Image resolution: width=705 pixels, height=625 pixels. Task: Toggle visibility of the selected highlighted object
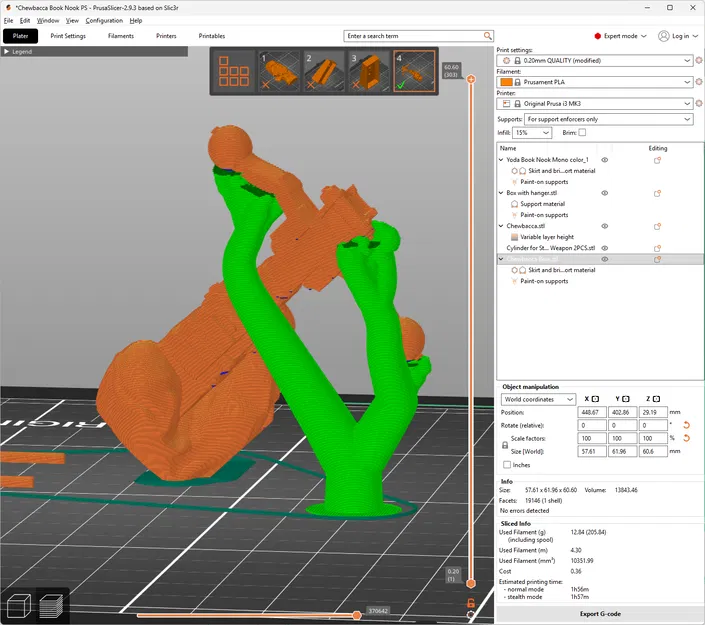605,259
